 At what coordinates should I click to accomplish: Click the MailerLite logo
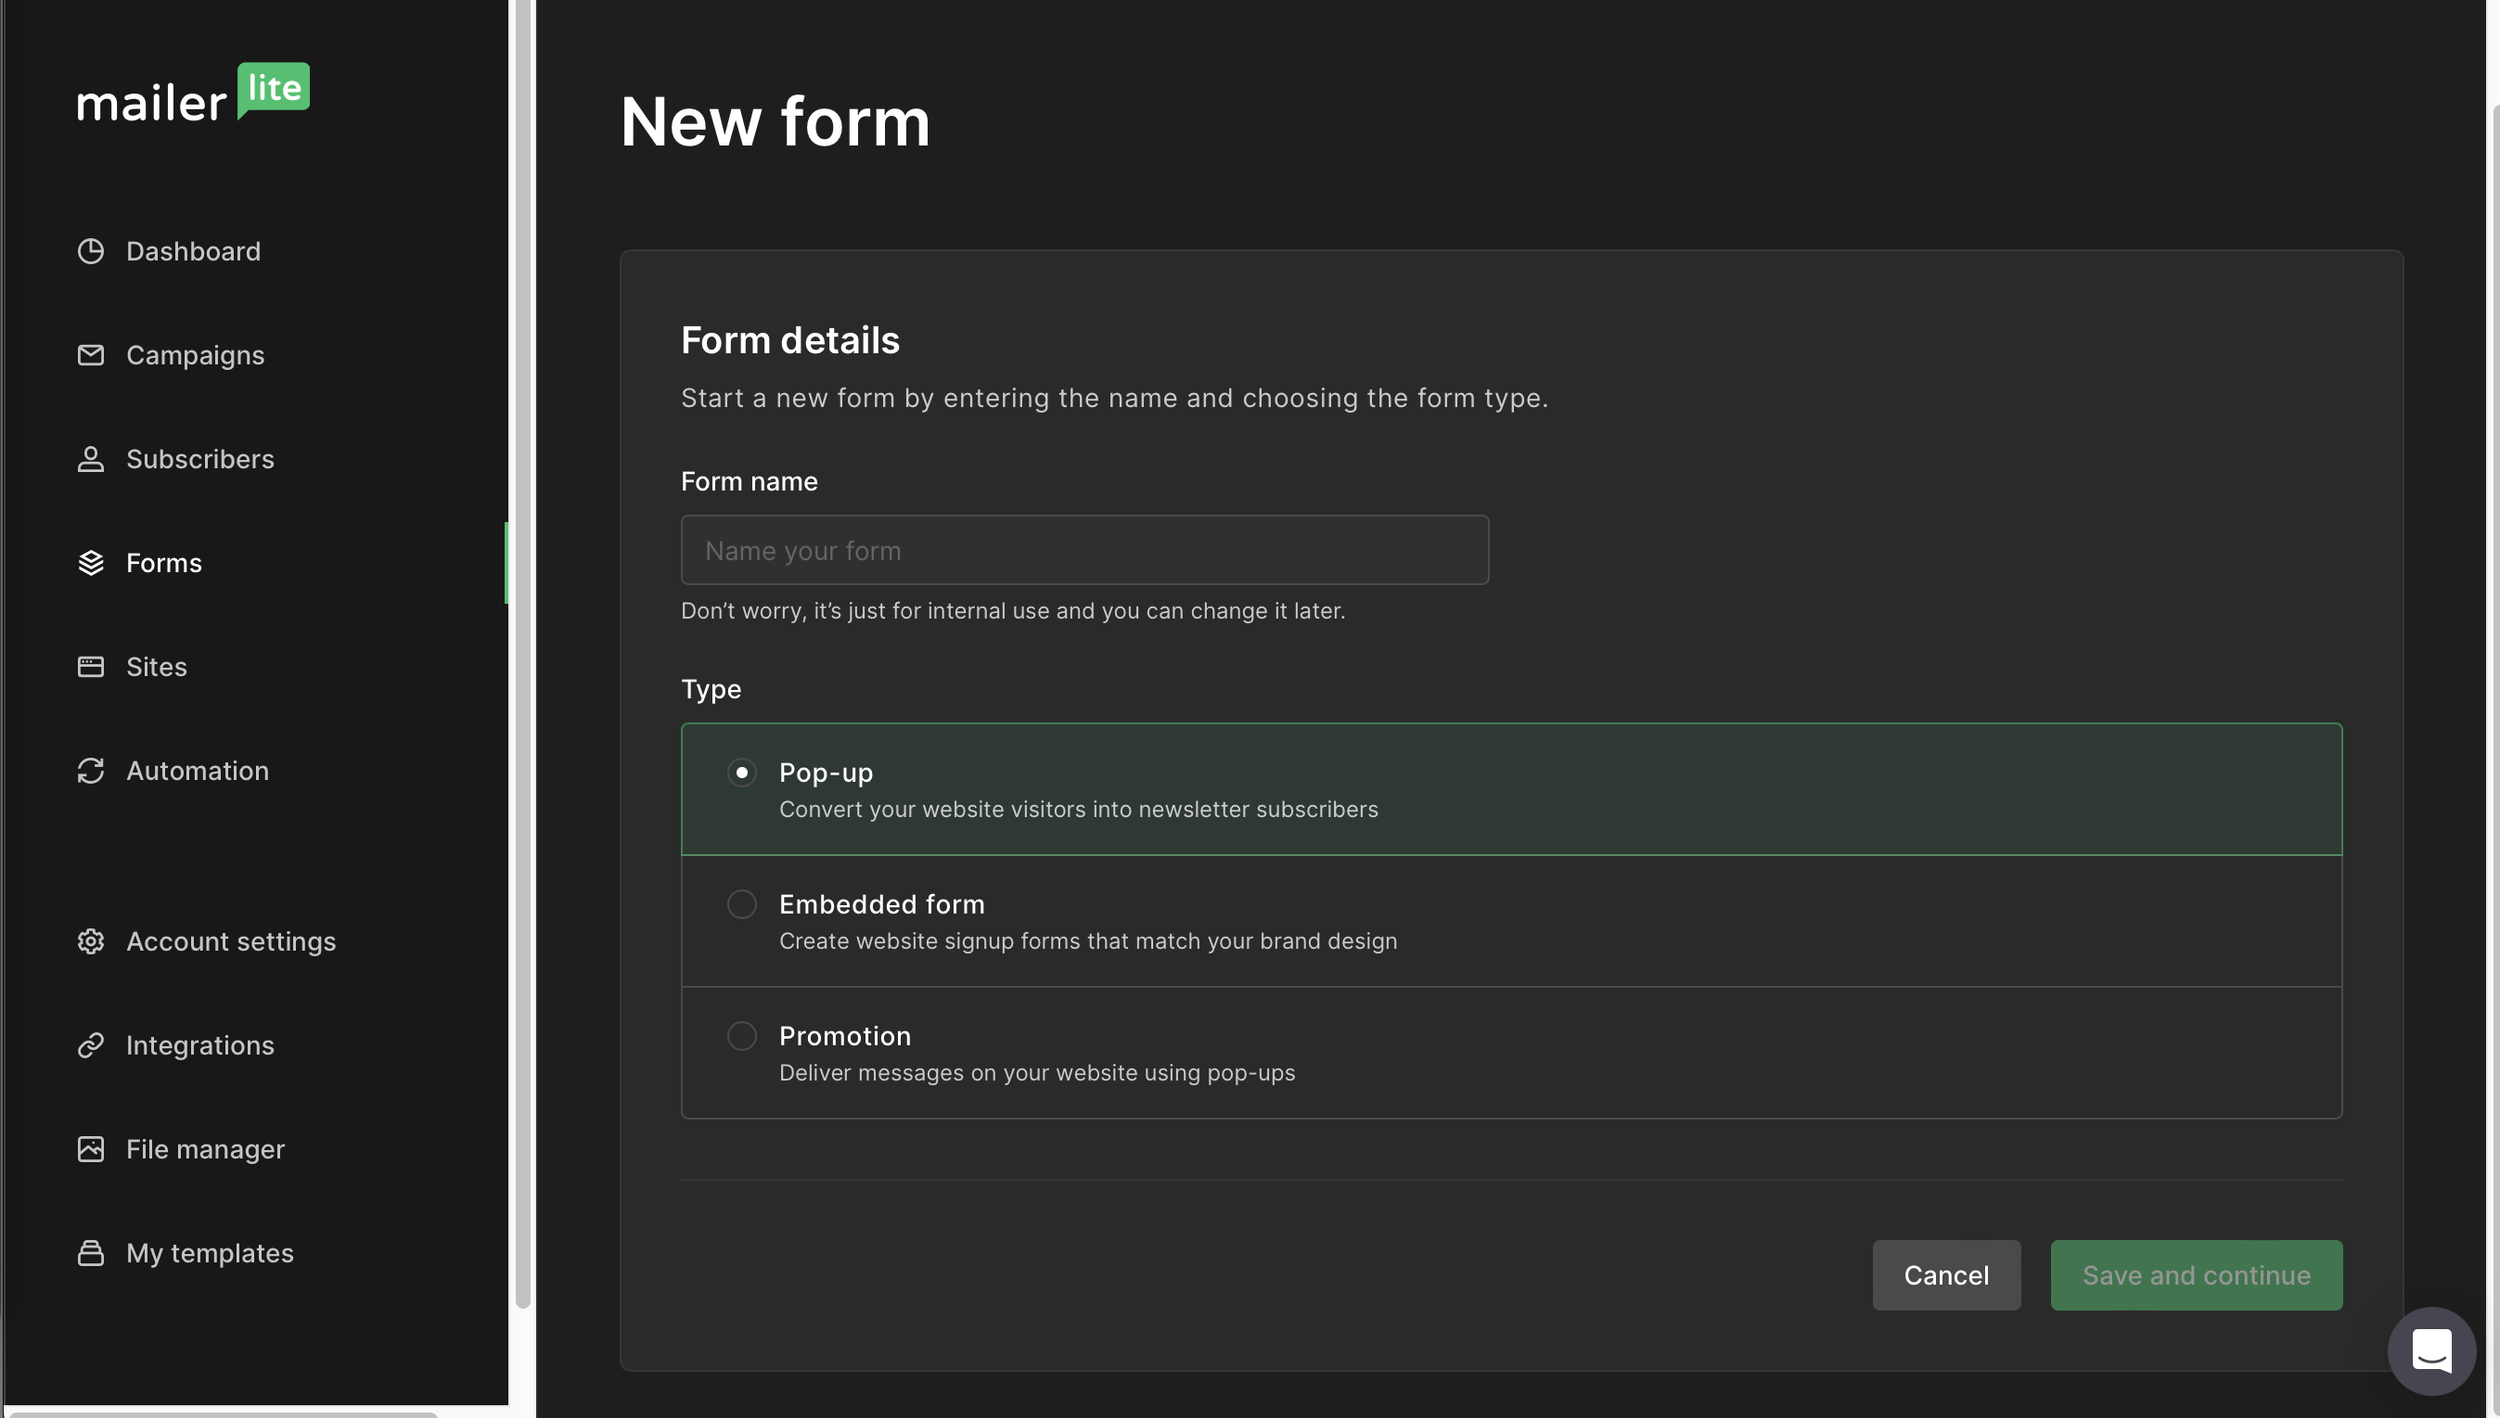tap(193, 95)
